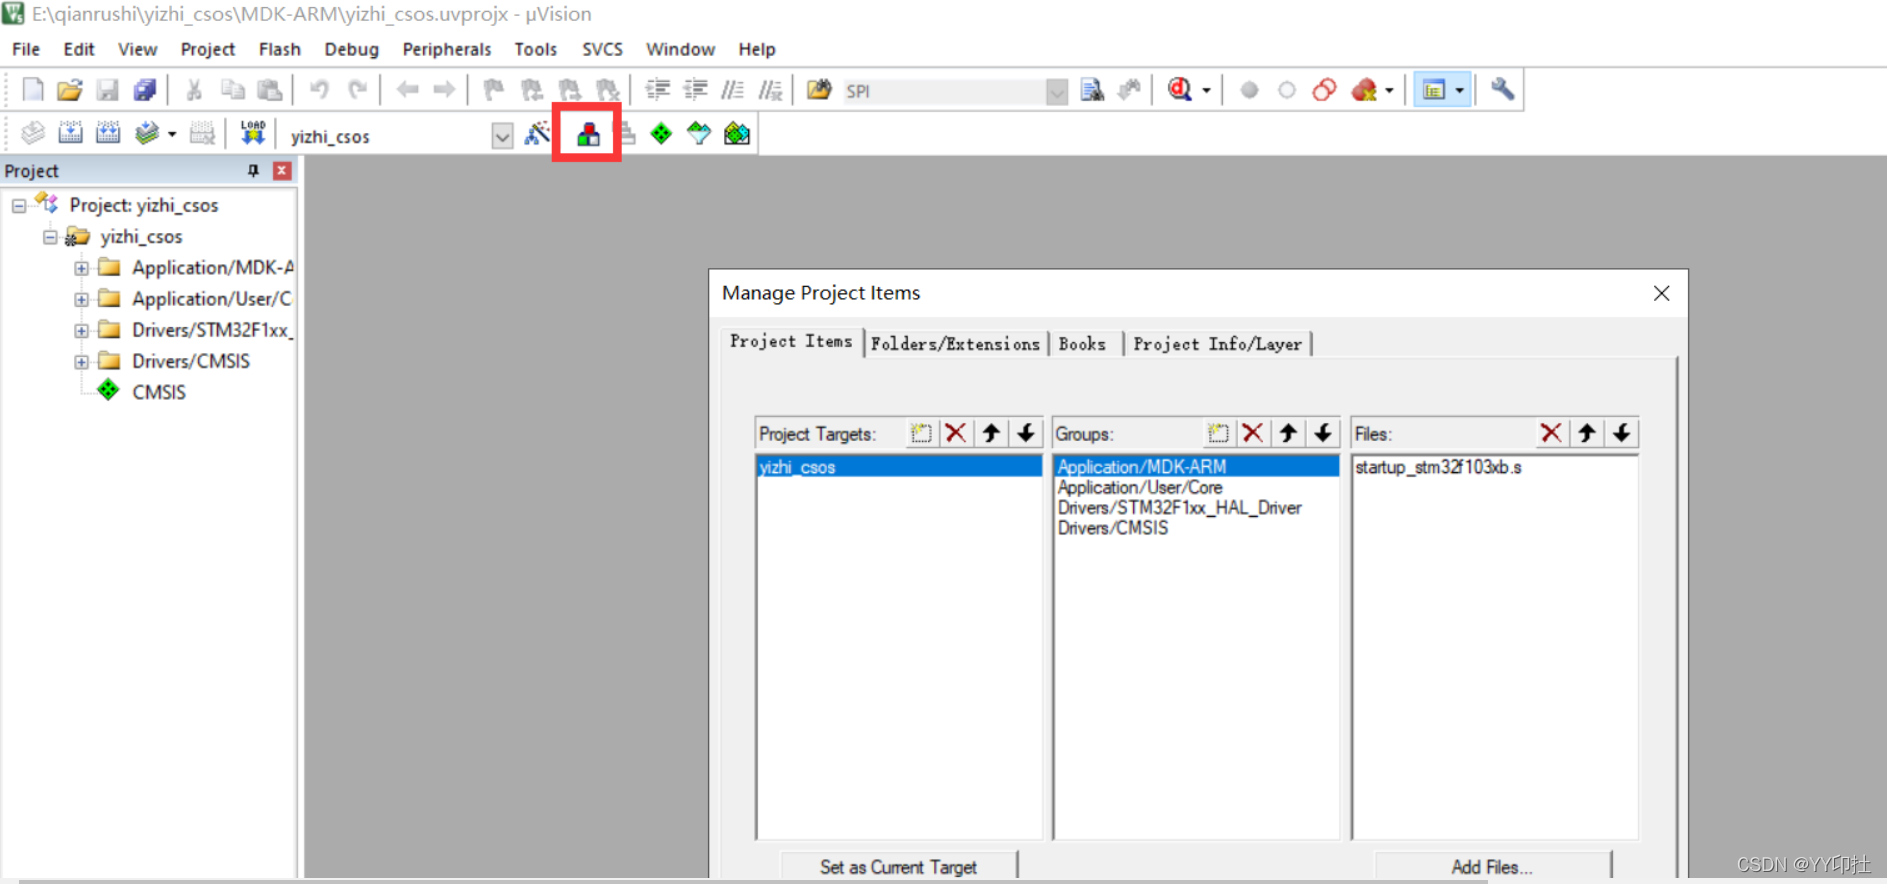
Task: Select CMSIS item in project tree
Action: tap(159, 392)
